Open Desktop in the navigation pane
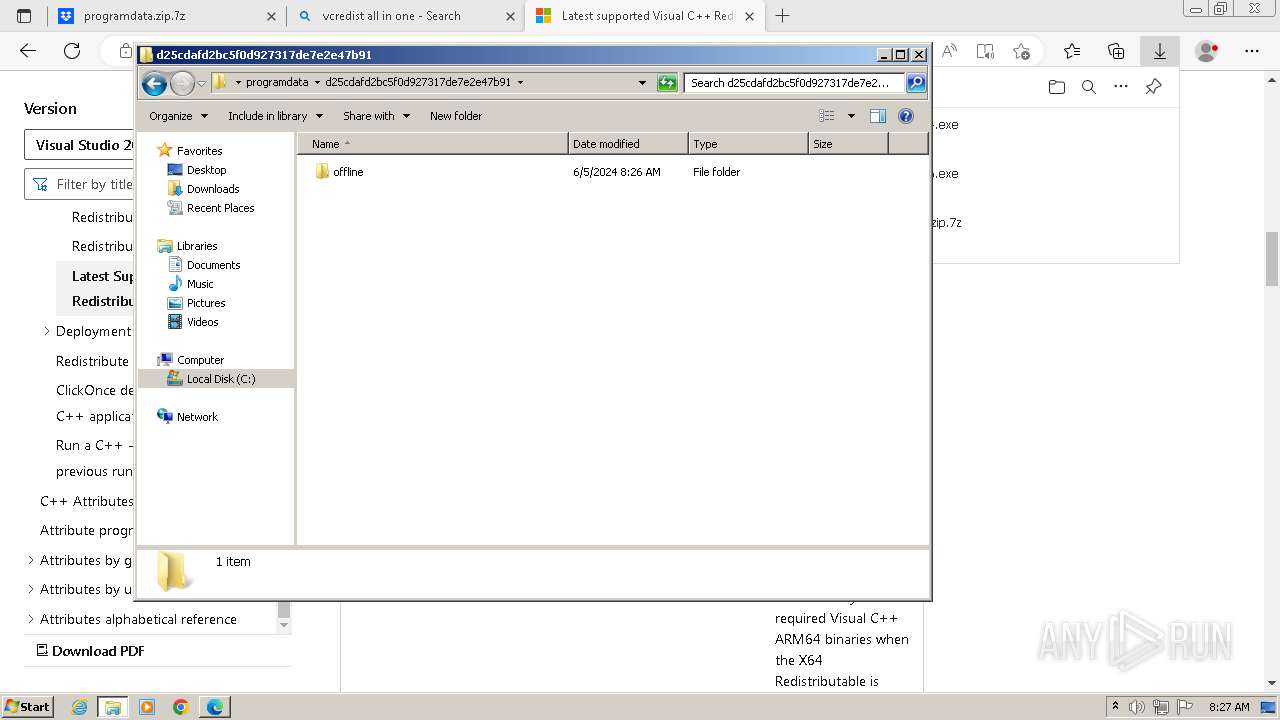 tap(206, 170)
